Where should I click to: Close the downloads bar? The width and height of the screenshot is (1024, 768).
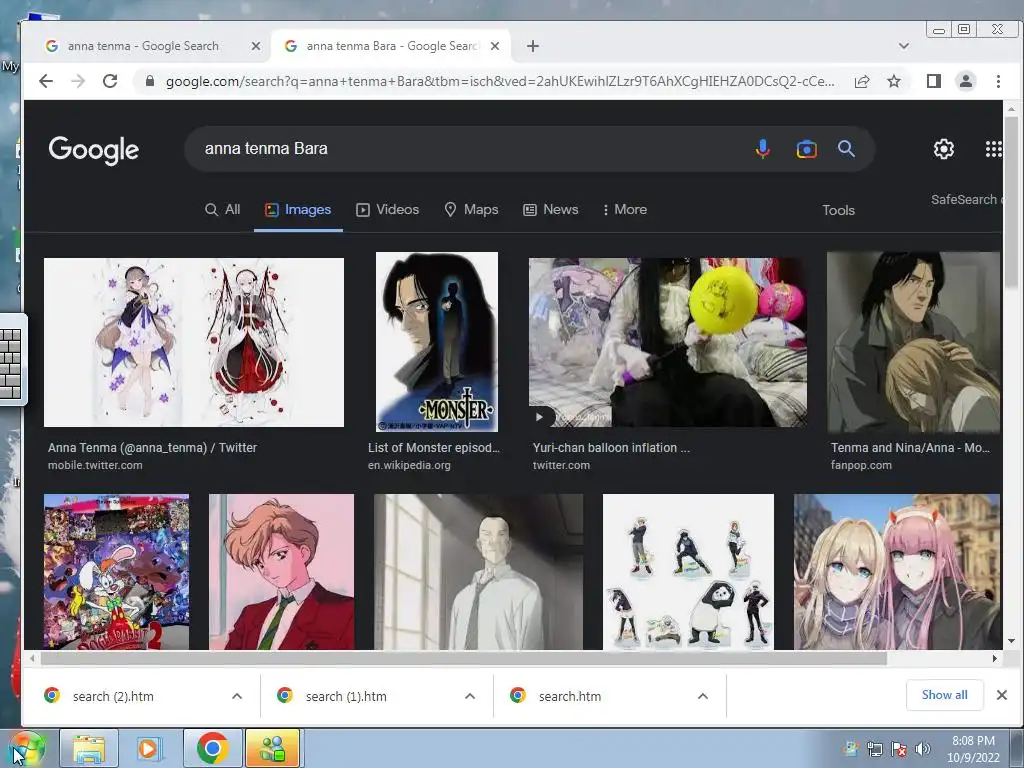tap(1002, 695)
